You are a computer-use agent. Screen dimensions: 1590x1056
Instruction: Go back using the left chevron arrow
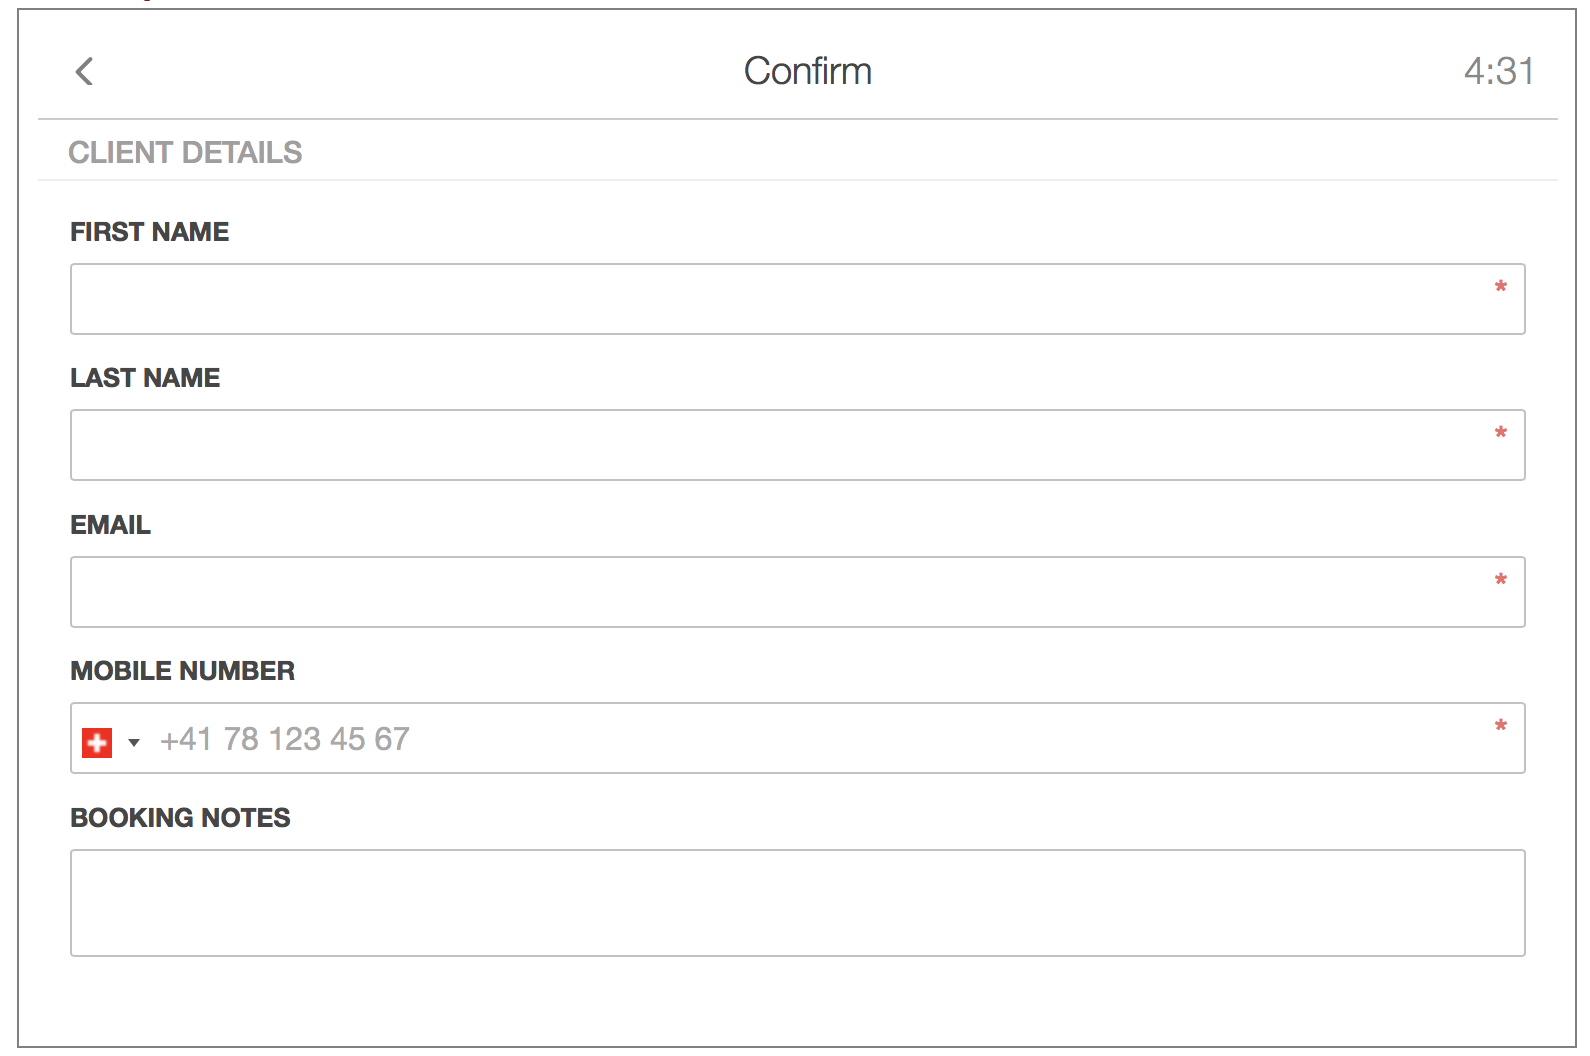[x=84, y=72]
